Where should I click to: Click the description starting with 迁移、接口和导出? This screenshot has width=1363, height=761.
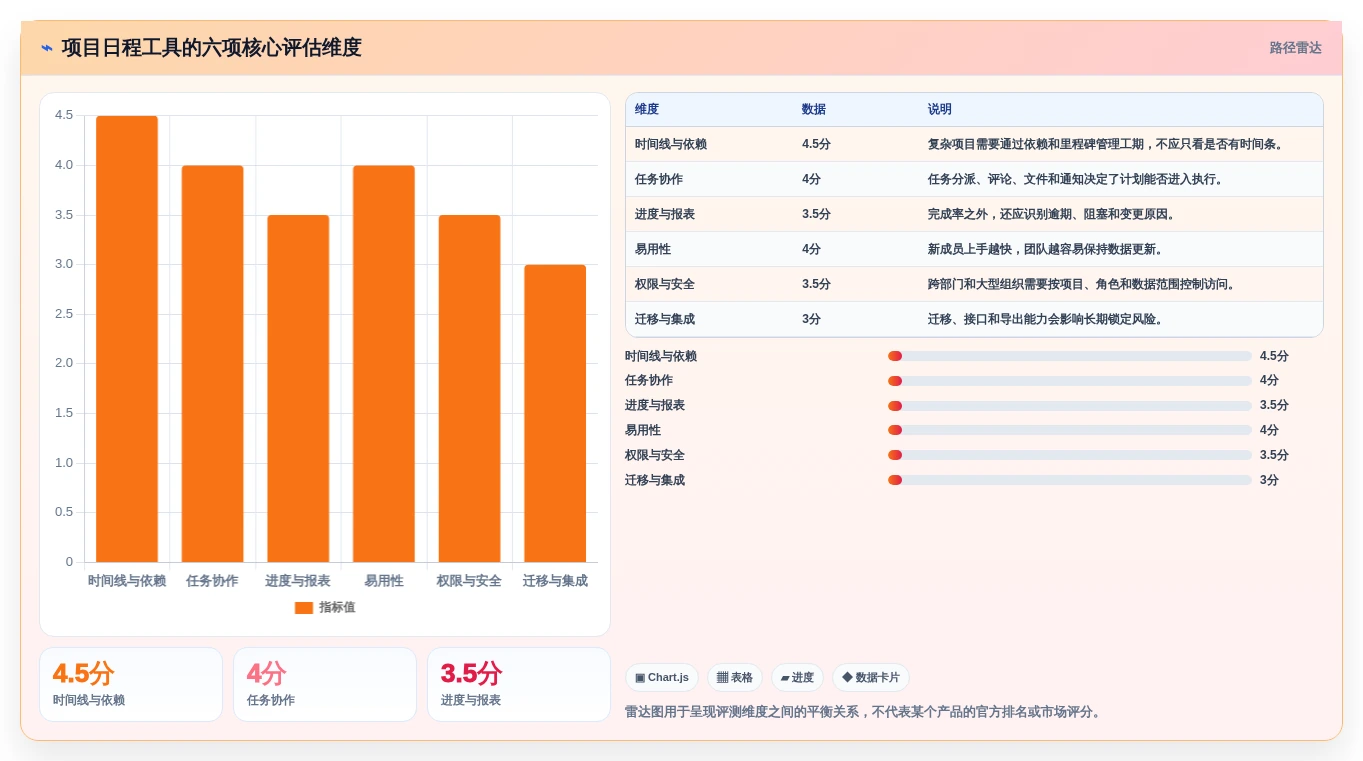(1045, 319)
